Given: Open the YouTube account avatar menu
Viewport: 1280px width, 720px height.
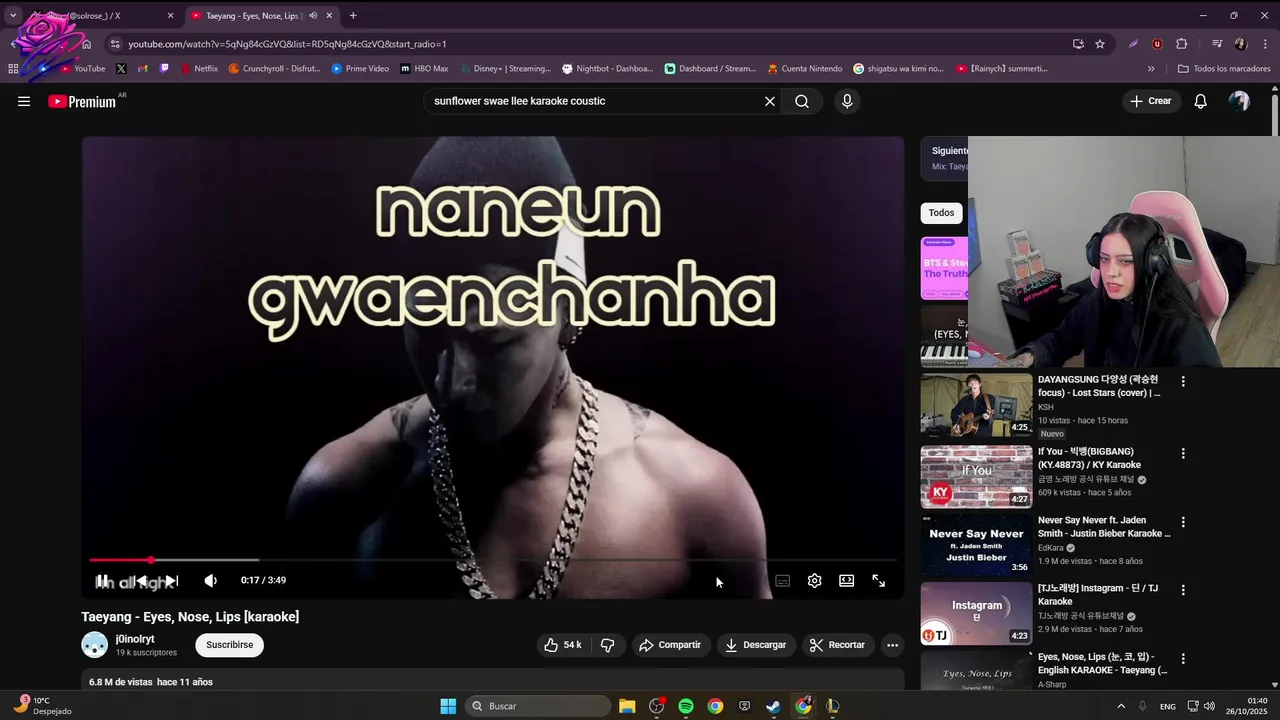Looking at the screenshot, I should (1239, 101).
